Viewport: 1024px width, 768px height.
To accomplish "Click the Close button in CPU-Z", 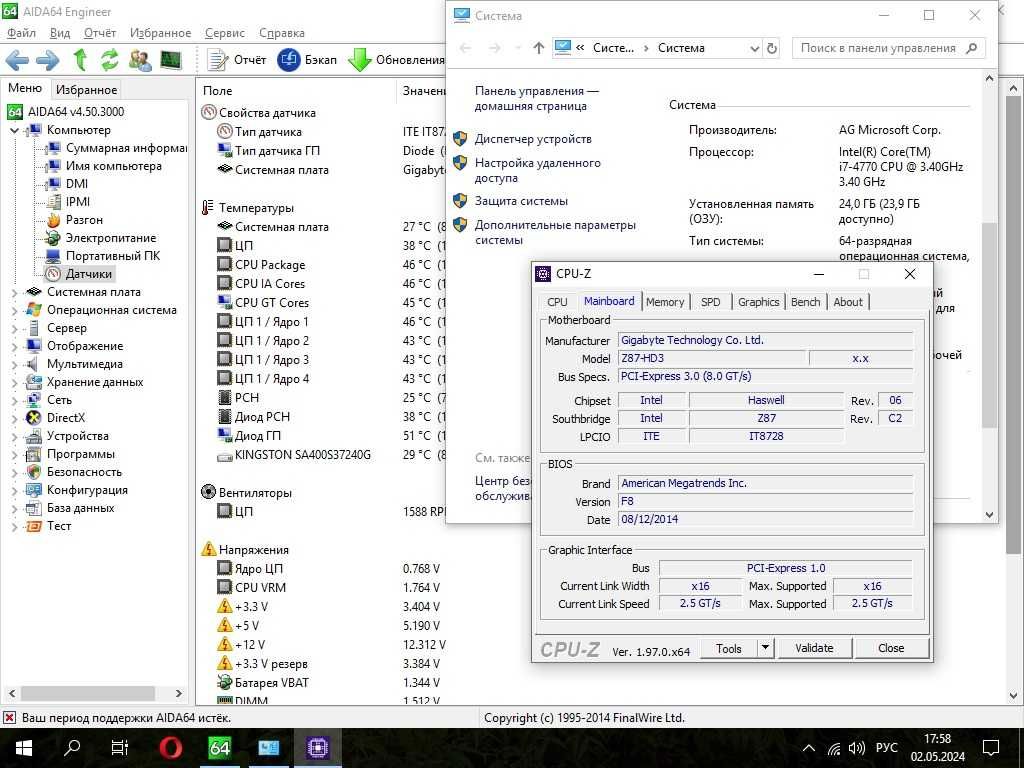I will pyautogui.click(x=891, y=648).
